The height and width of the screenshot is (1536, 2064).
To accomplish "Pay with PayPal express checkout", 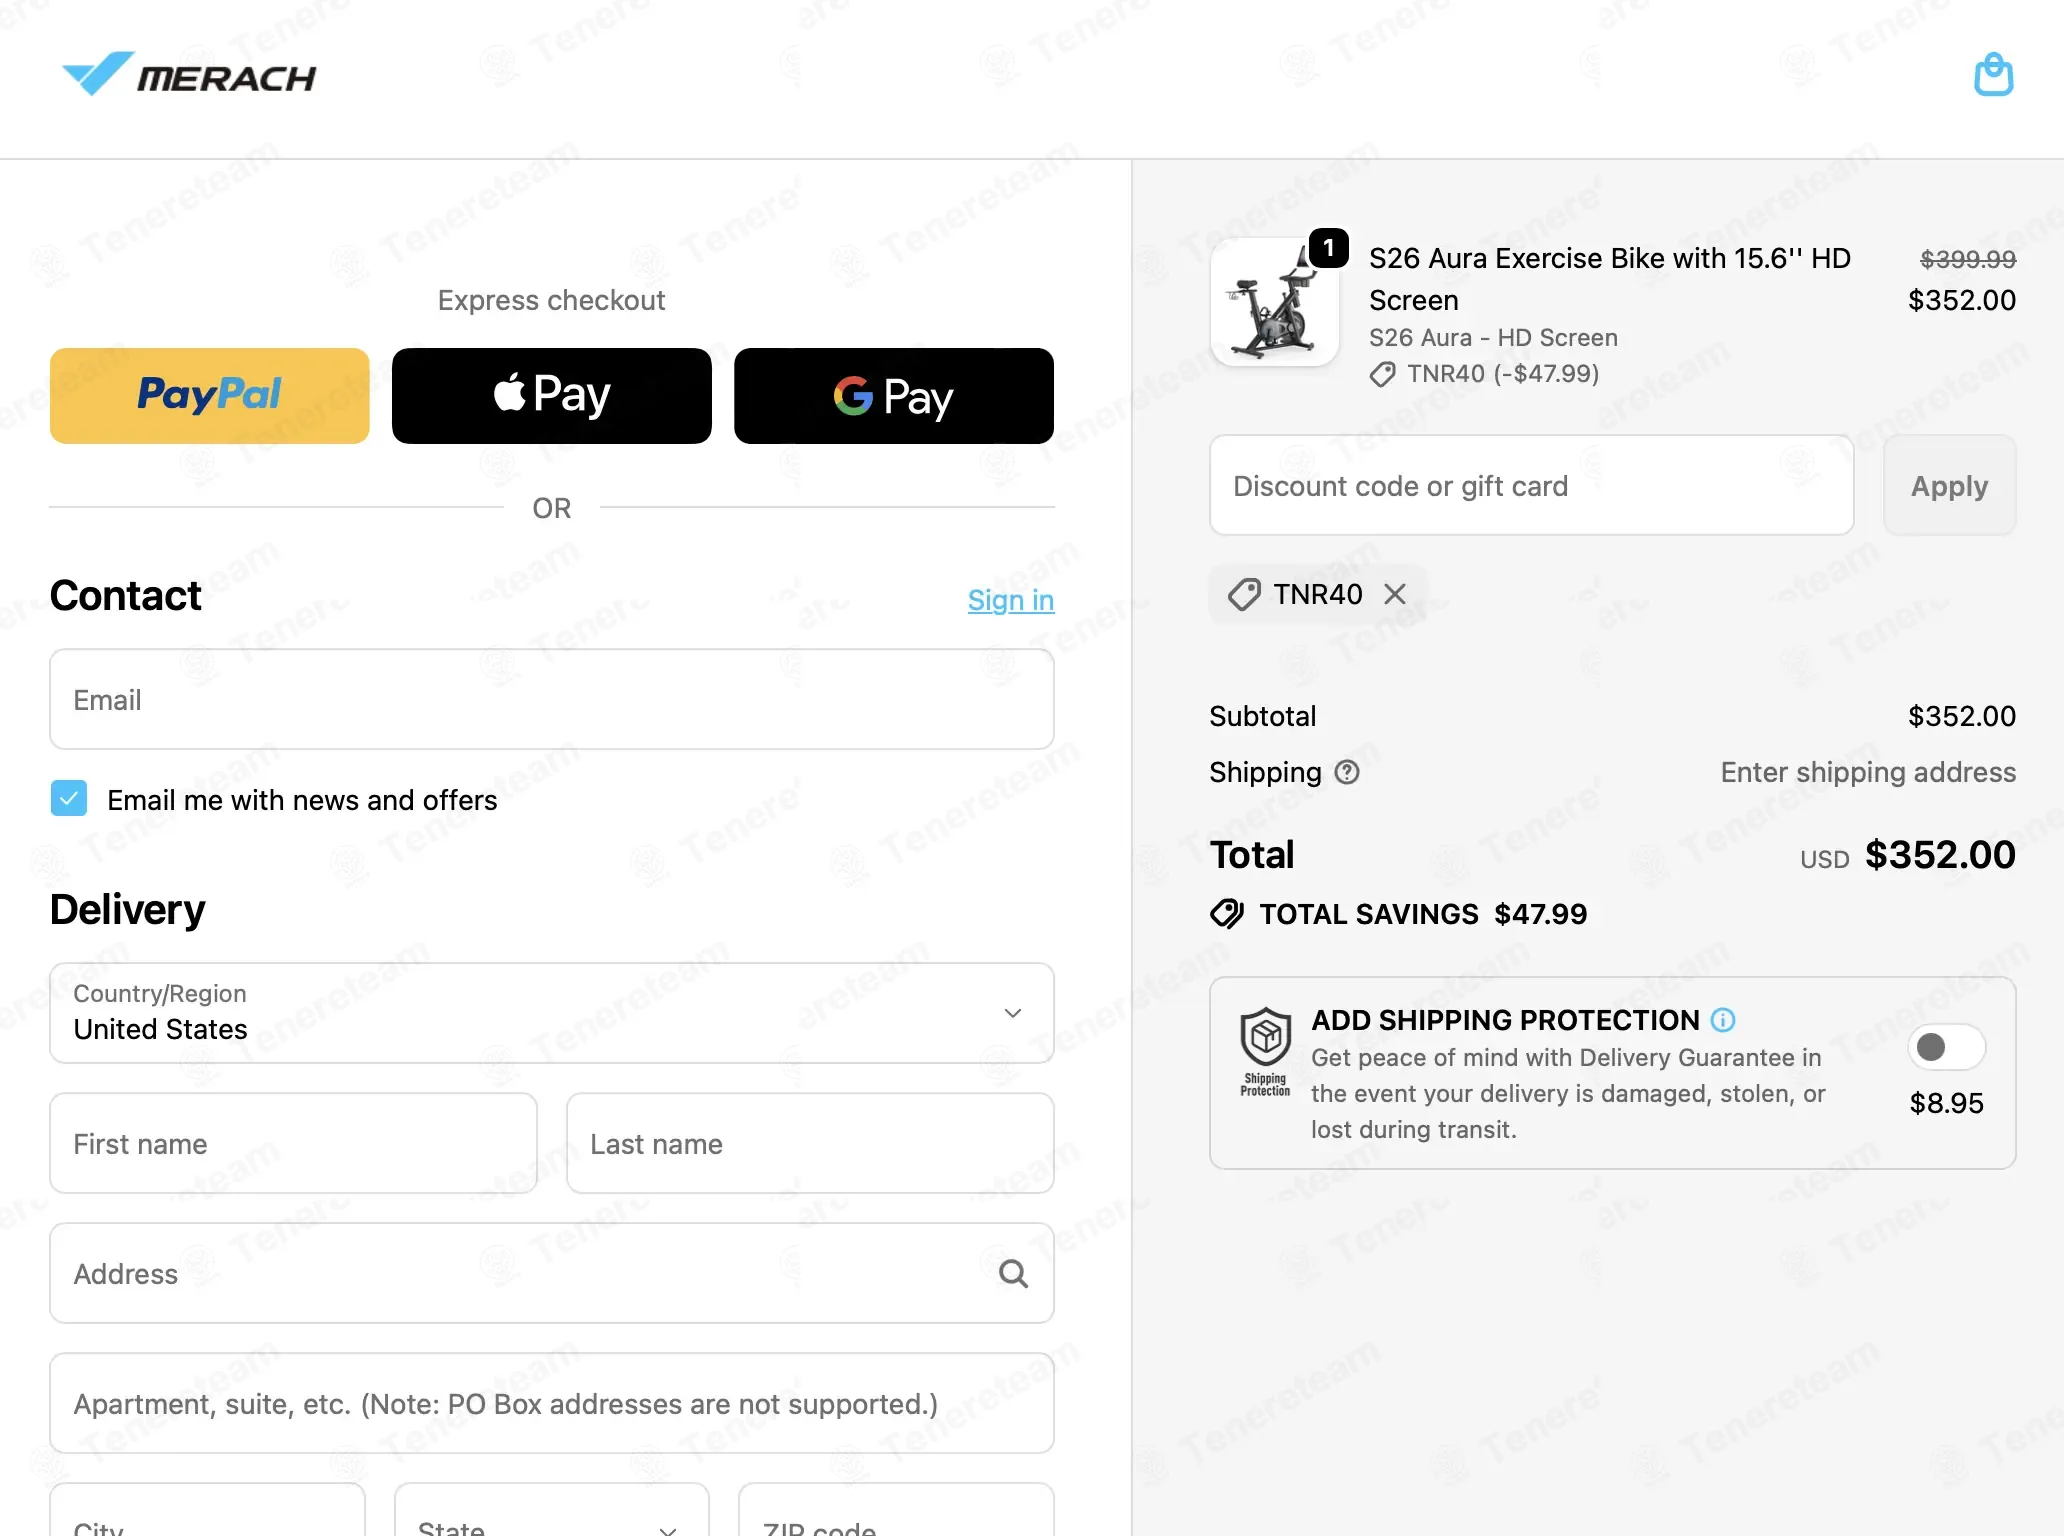I will coord(210,396).
